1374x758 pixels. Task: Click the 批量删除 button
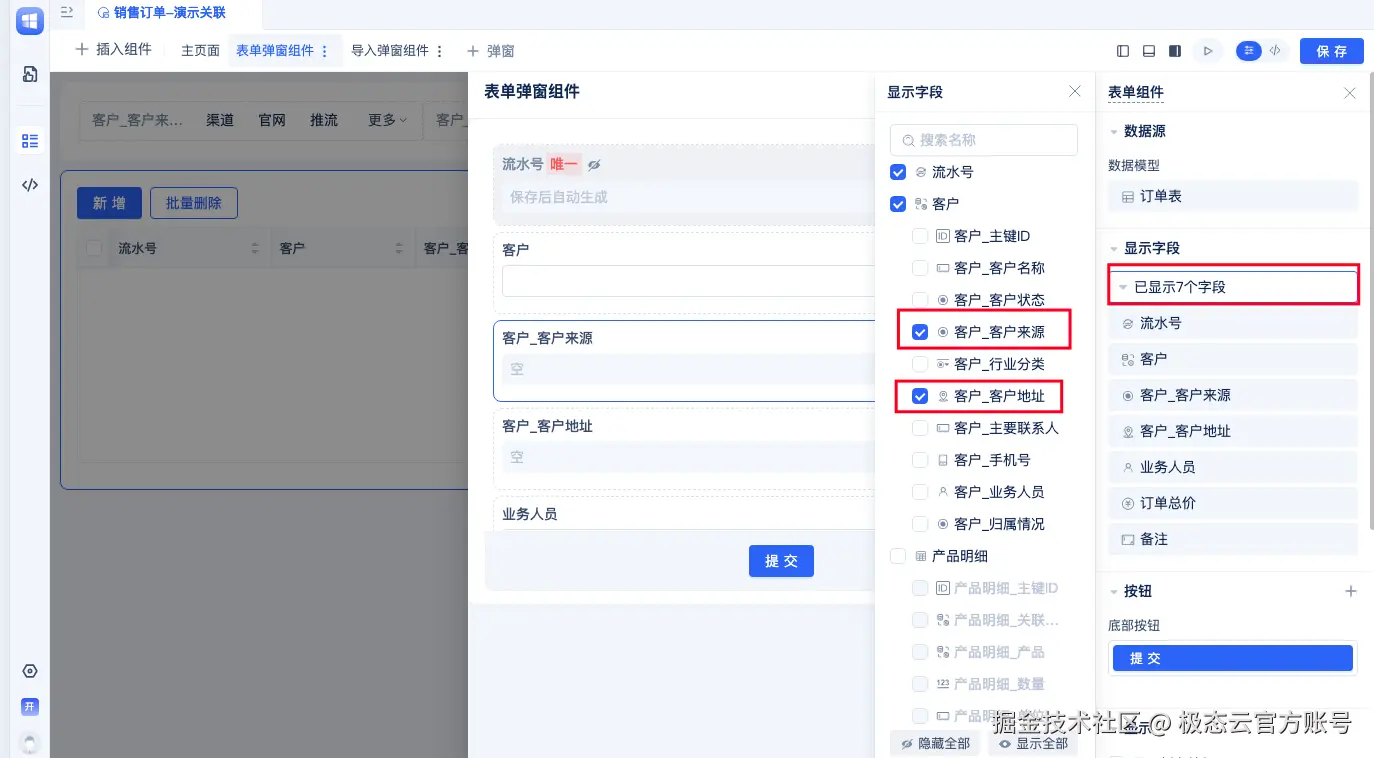(194, 203)
